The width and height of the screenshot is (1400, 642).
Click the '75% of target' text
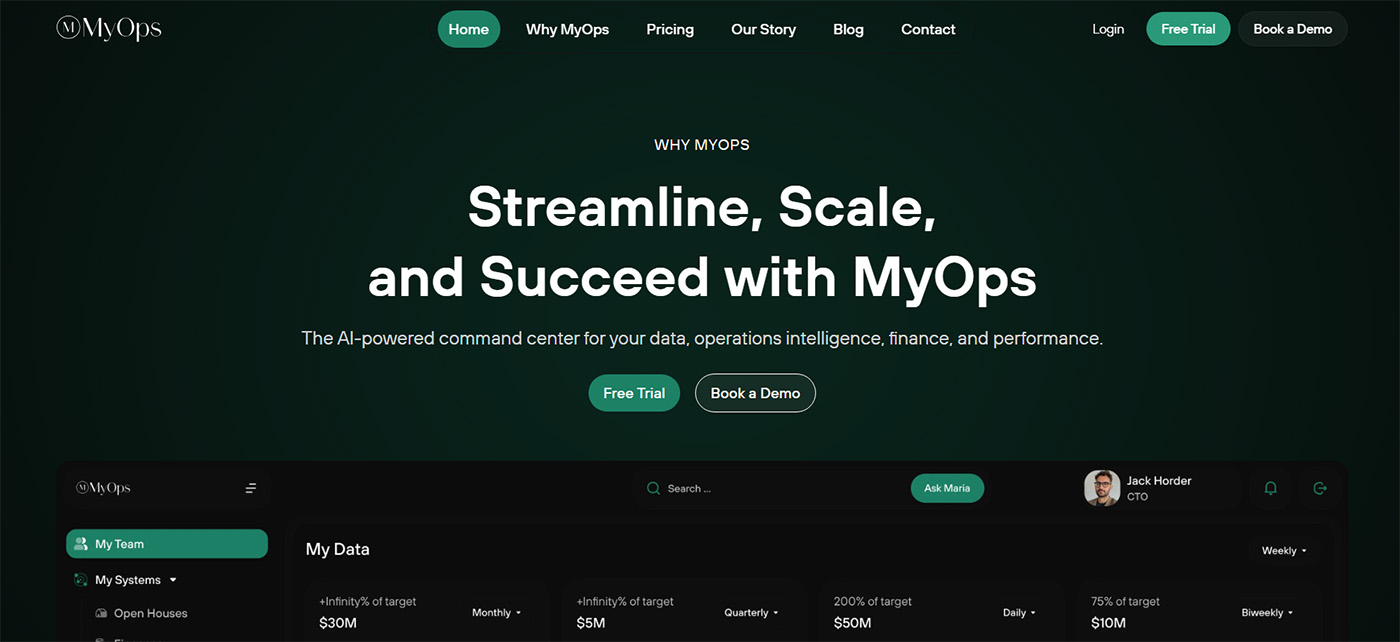tap(1125, 601)
